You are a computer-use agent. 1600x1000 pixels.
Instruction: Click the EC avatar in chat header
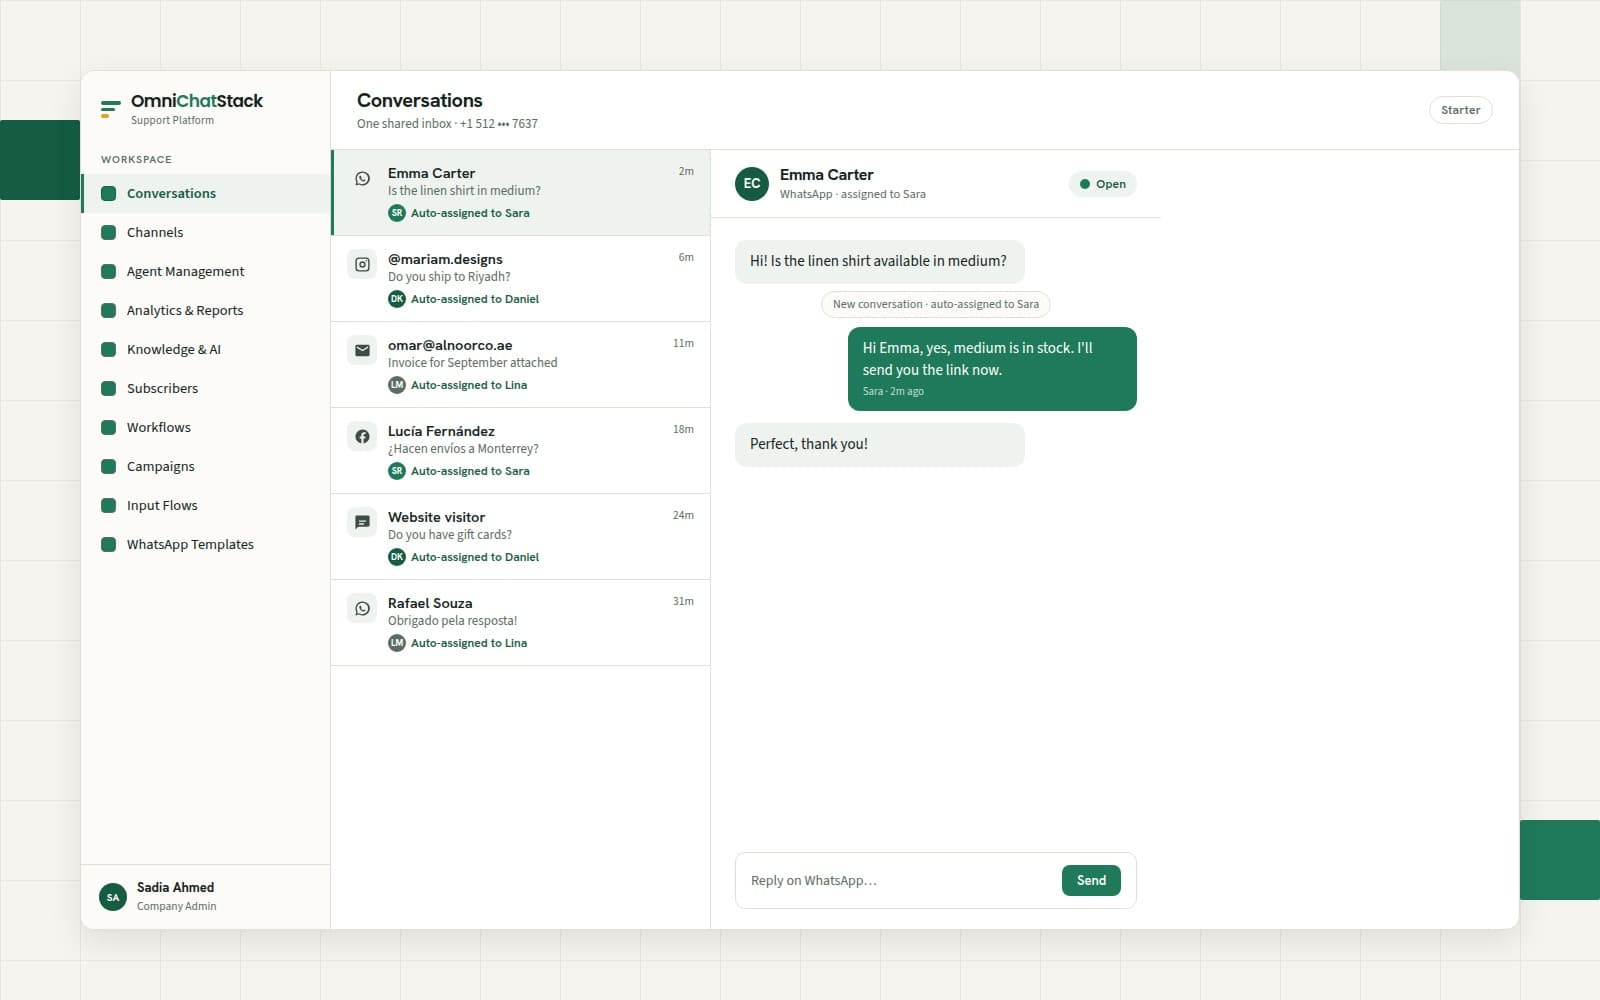coord(752,184)
